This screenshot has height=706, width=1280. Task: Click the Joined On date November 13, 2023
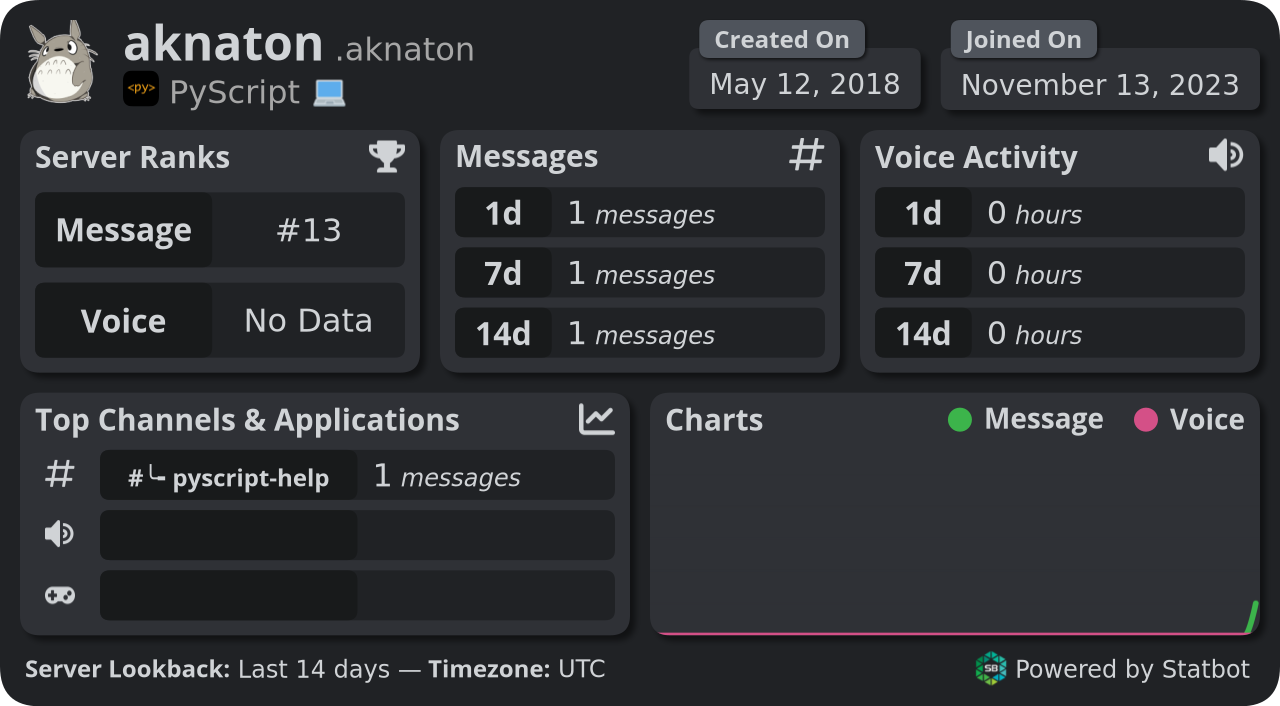pyautogui.click(x=1100, y=84)
